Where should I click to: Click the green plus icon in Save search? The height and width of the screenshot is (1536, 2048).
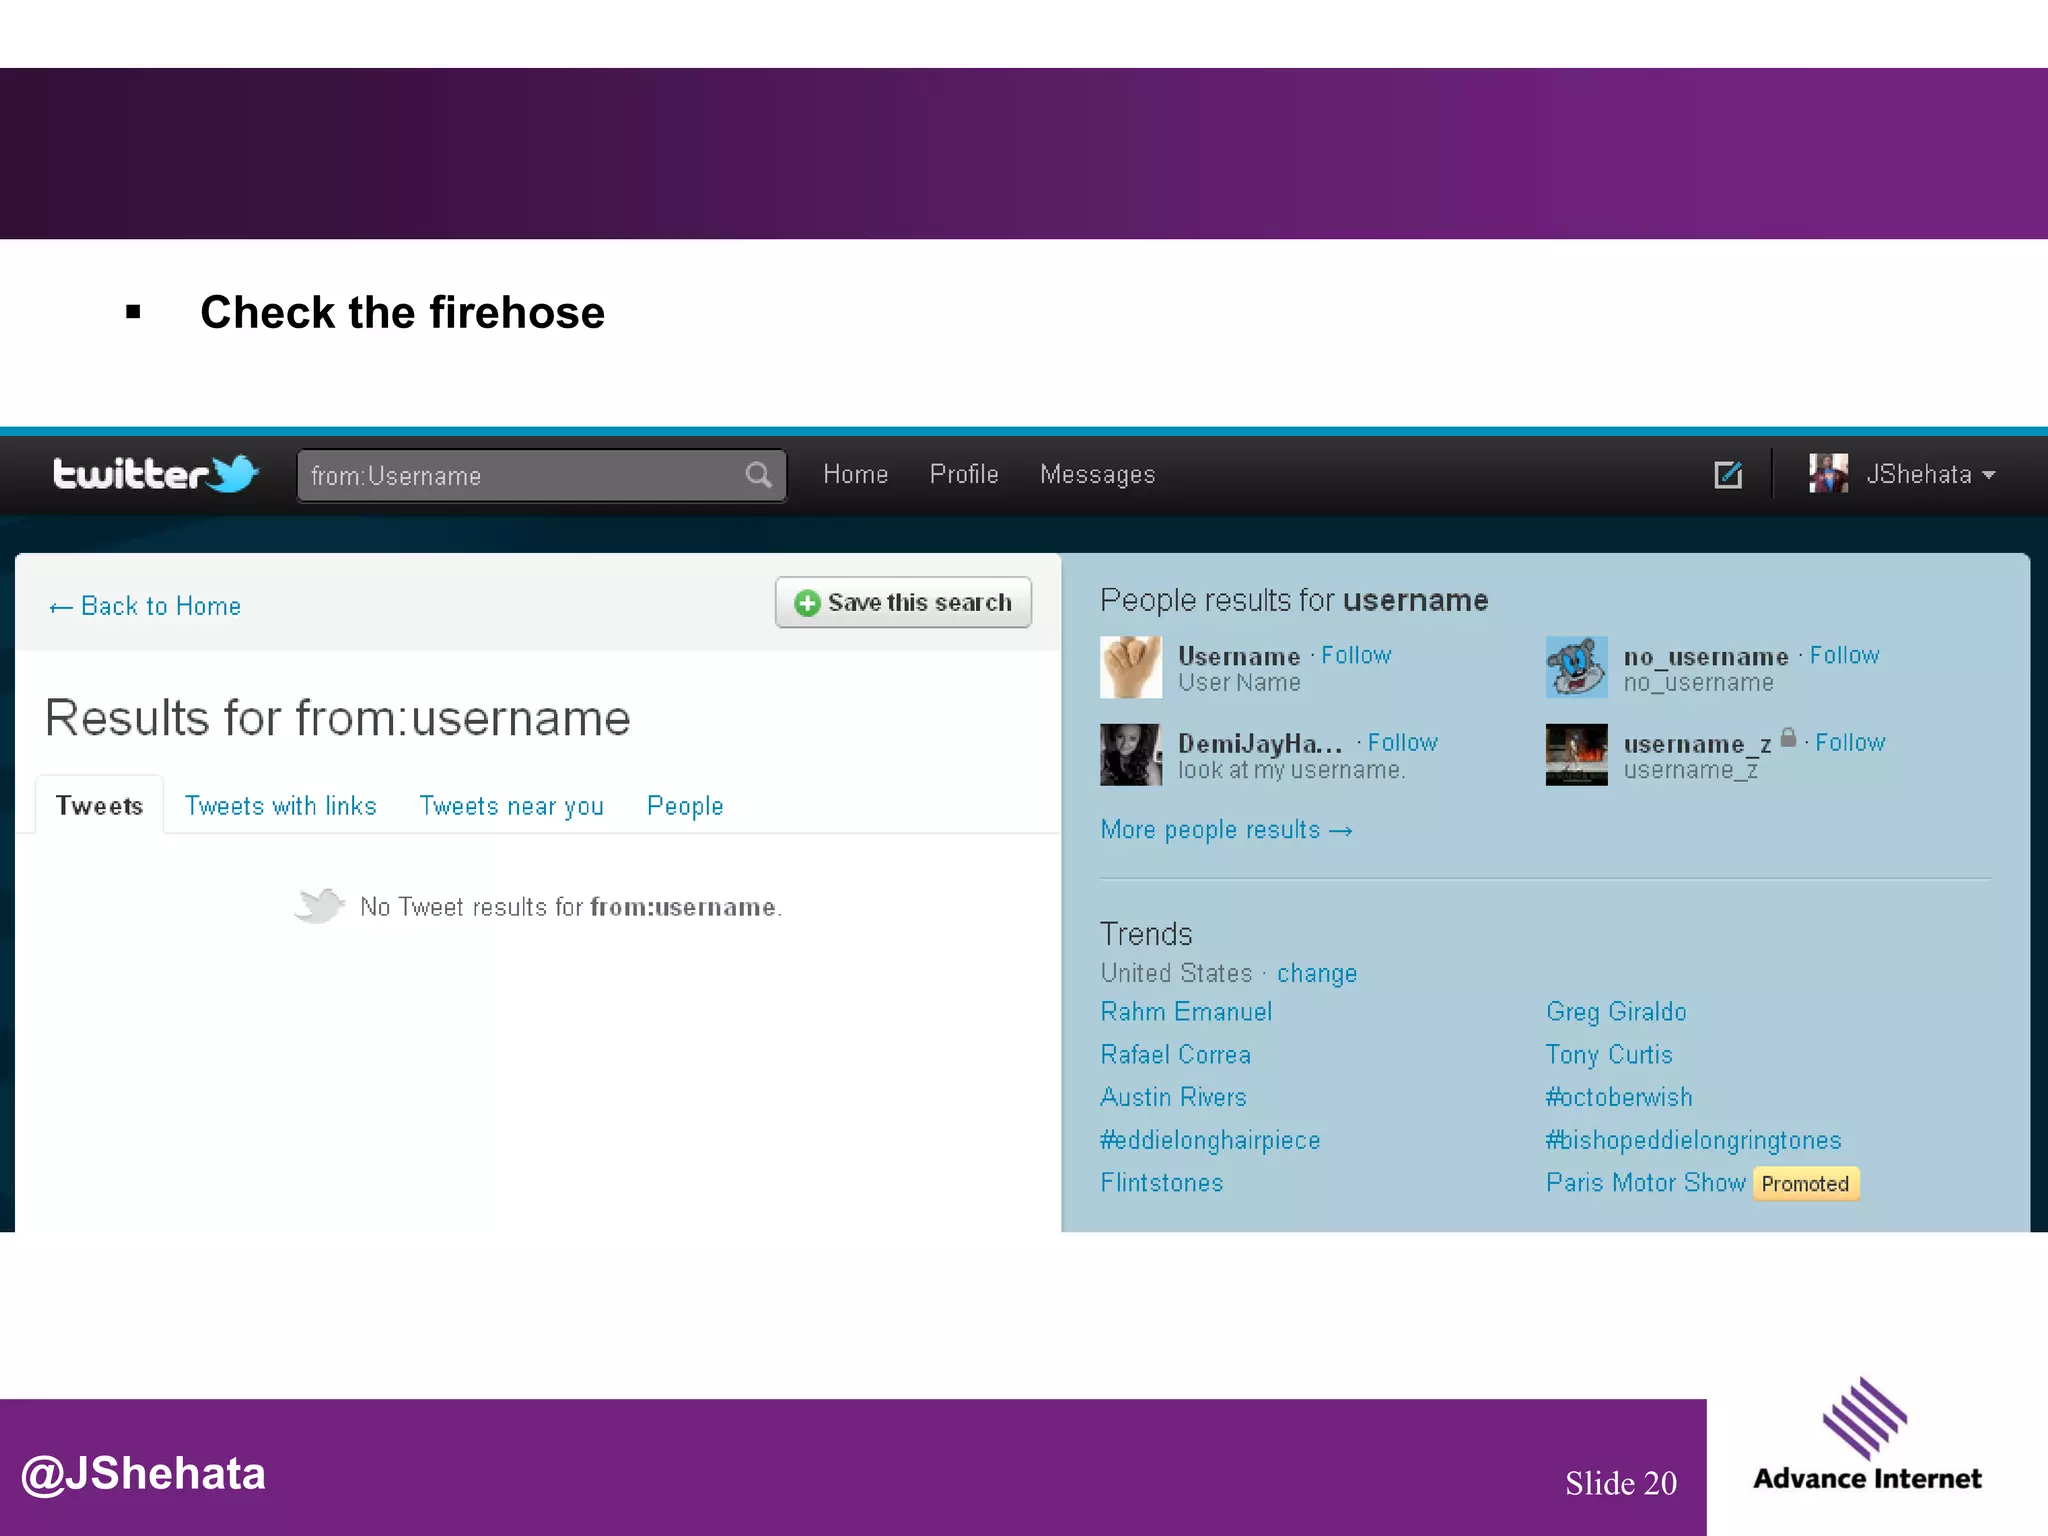(807, 603)
